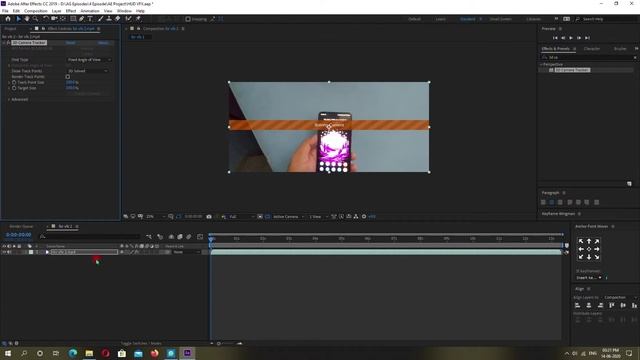Switch to the Render Queue tab
The width and height of the screenshot is (640, 360).
coord(21,226)
